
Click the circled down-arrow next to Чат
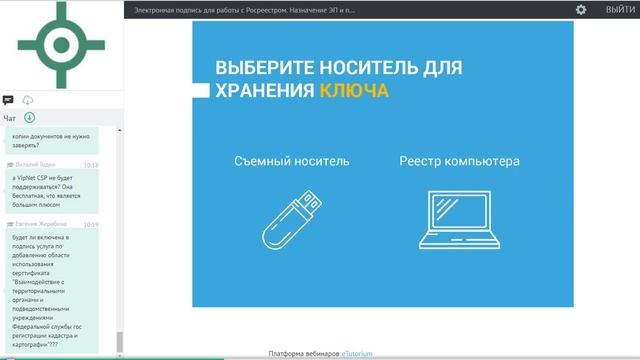point(29,118)
